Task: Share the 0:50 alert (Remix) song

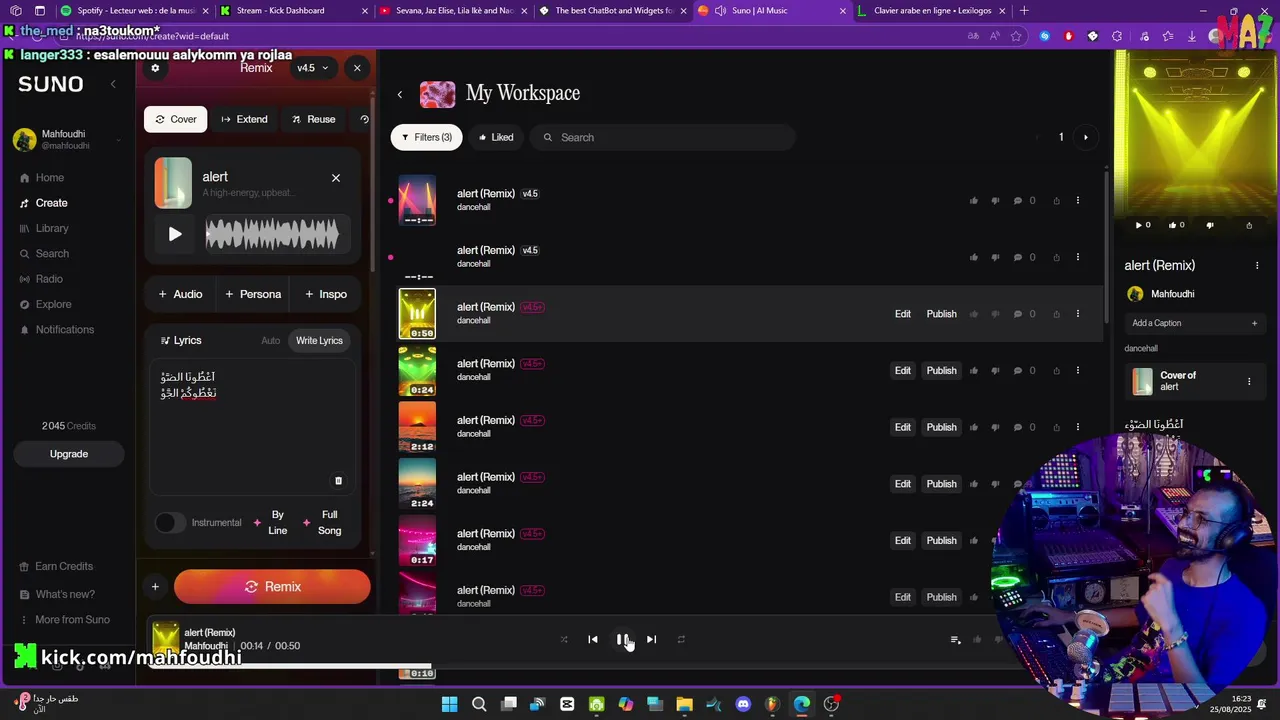Action: click(x=1056, y=314)
